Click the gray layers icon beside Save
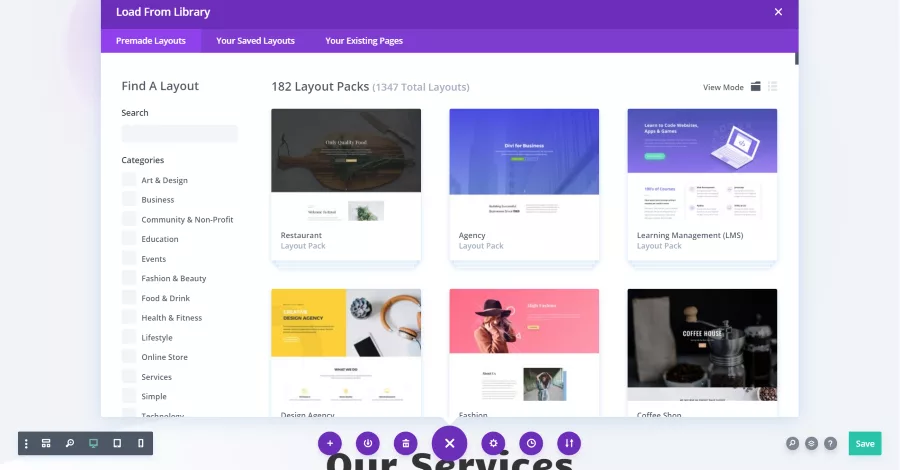This screenshot has height=470, width=900. pyautogui.click(x=811, y=444)
